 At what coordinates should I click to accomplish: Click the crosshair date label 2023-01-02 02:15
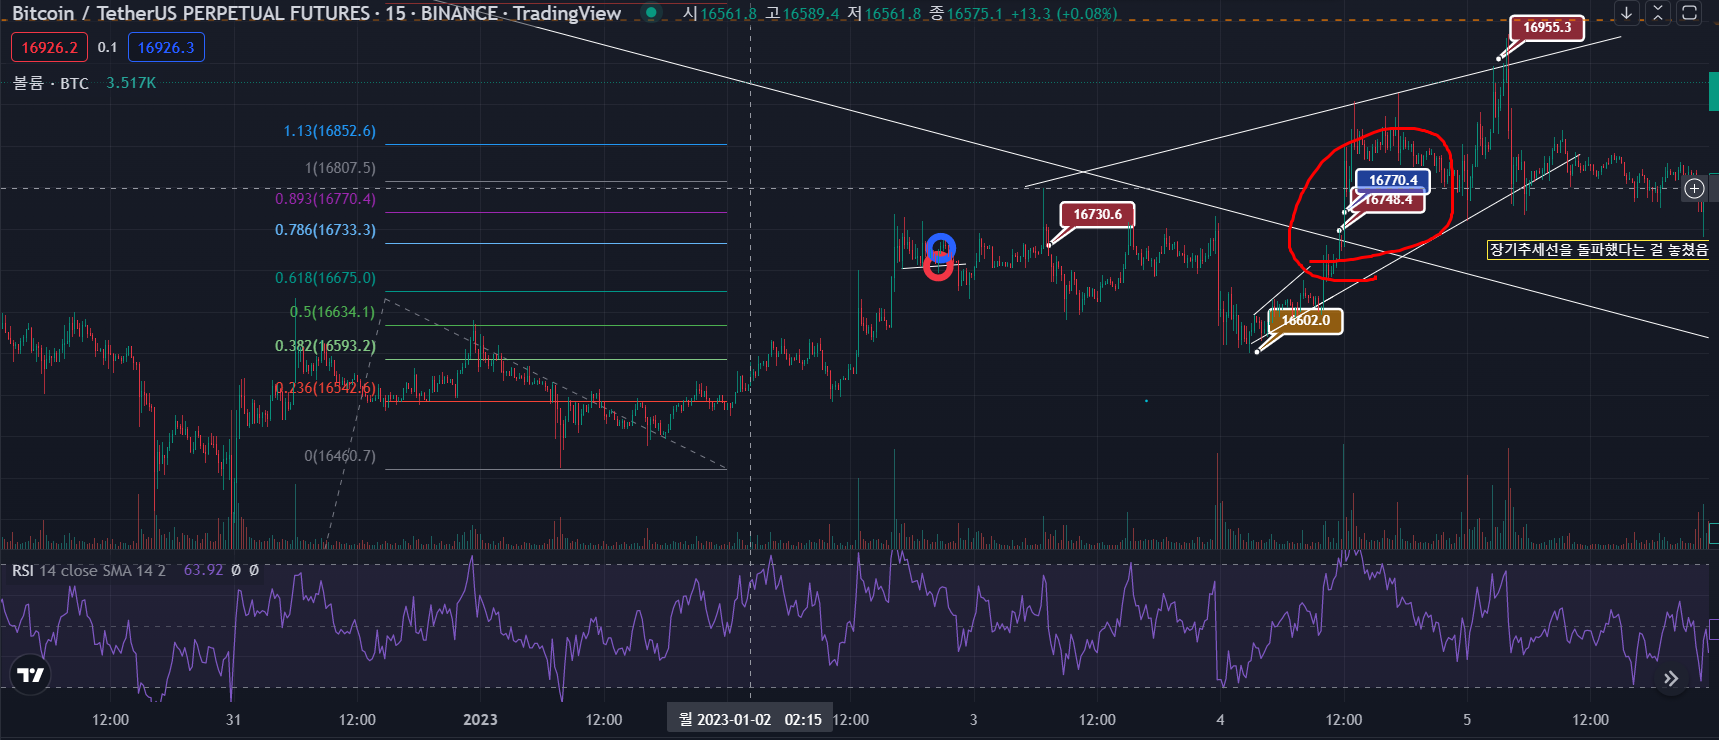tap(750, 719)
